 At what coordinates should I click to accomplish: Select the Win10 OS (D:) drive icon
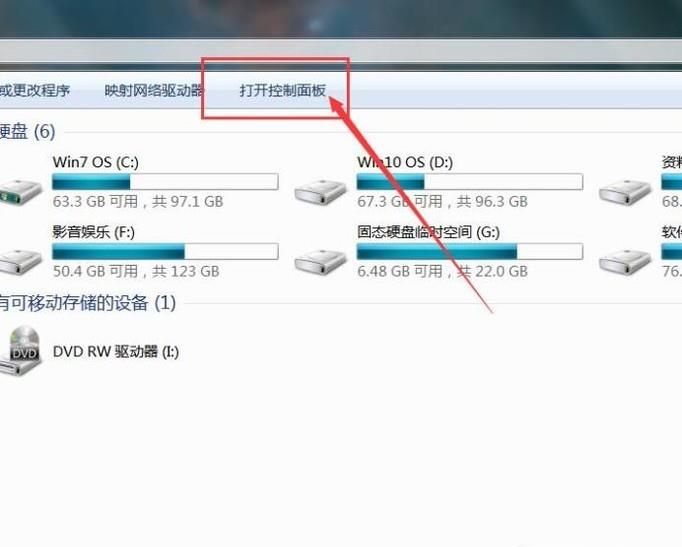[321, 192]
